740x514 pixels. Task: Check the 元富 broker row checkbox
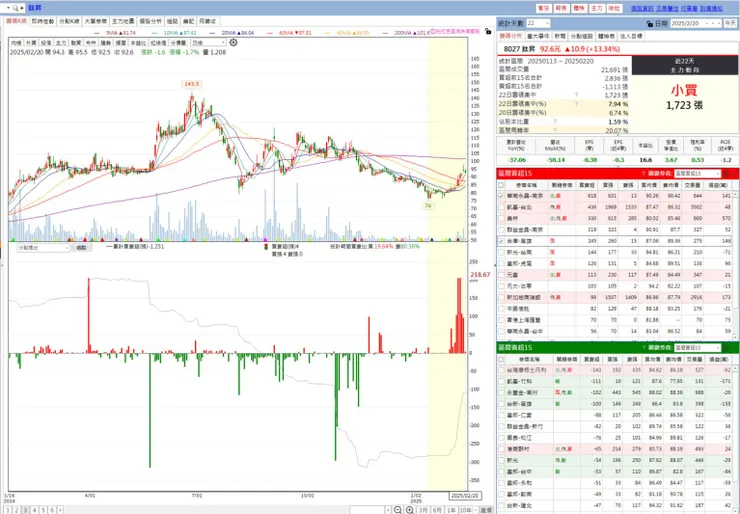pyautogui.click(x=501, y=275)
